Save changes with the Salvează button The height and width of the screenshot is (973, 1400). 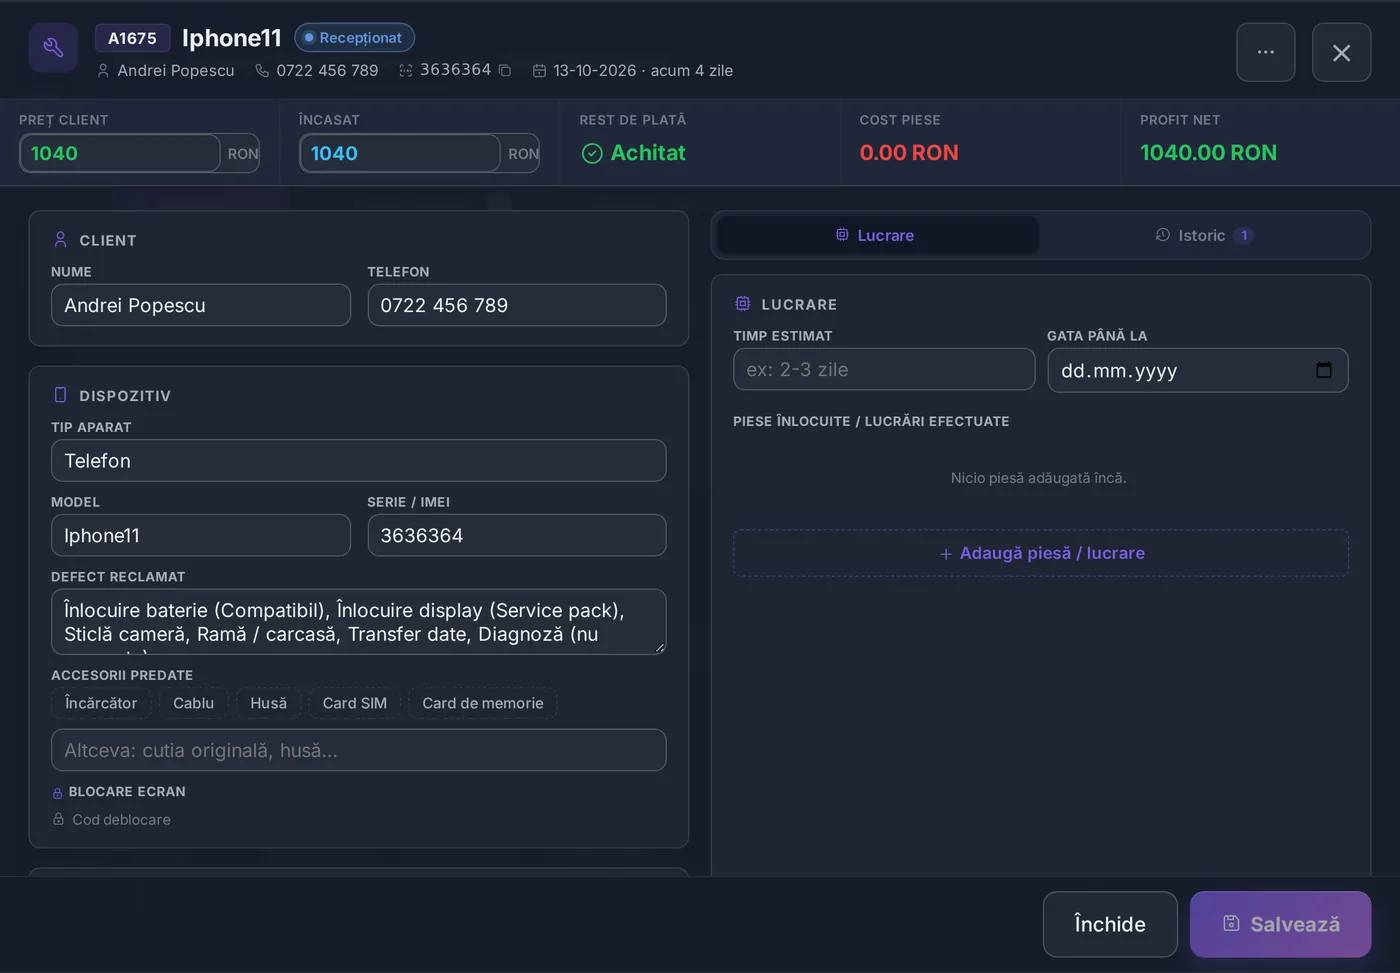point(1280,924)
